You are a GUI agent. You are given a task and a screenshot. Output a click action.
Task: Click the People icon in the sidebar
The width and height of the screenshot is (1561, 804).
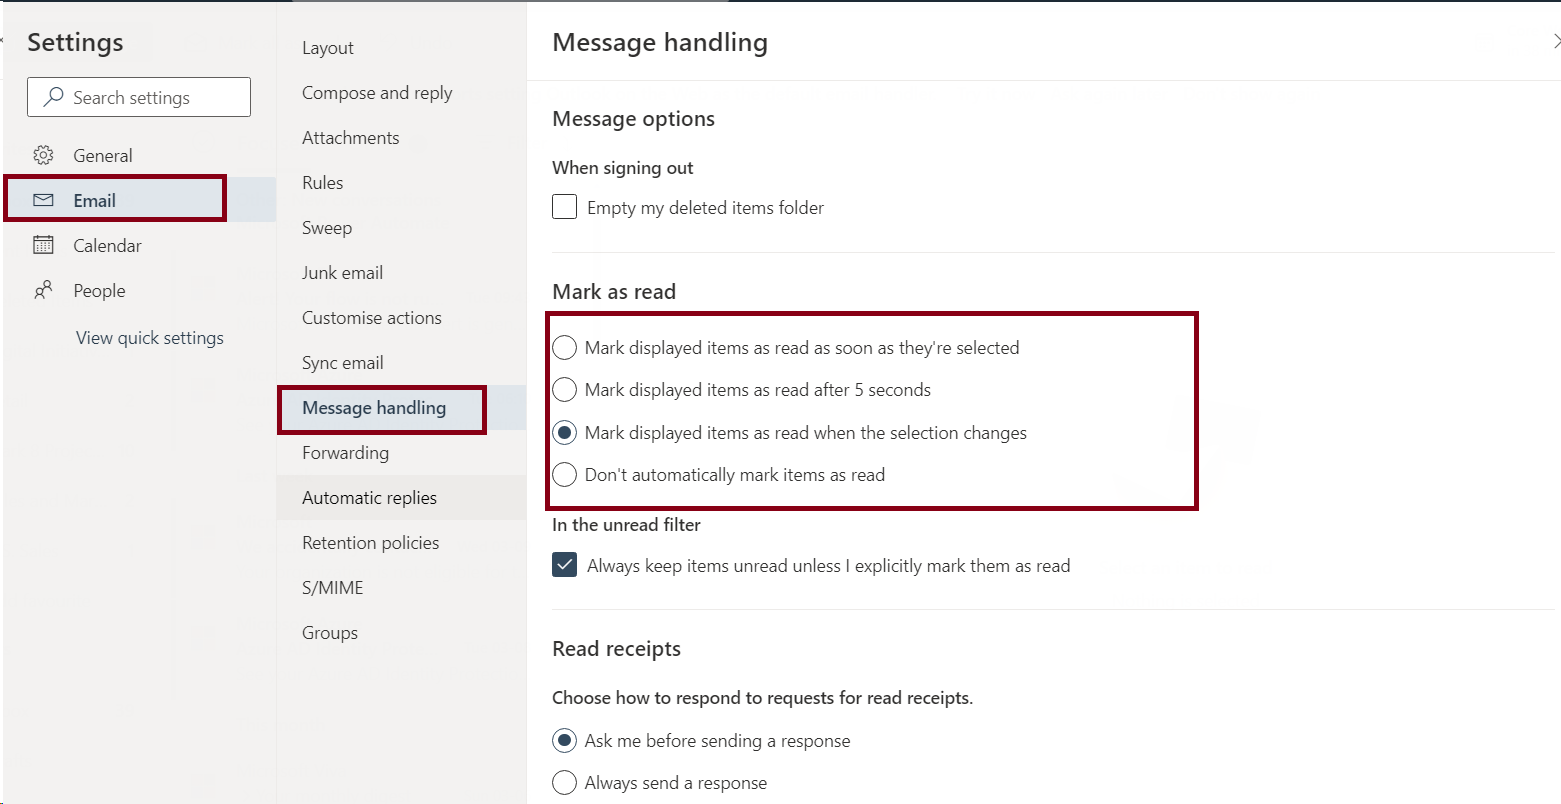(x=44, y=290)
